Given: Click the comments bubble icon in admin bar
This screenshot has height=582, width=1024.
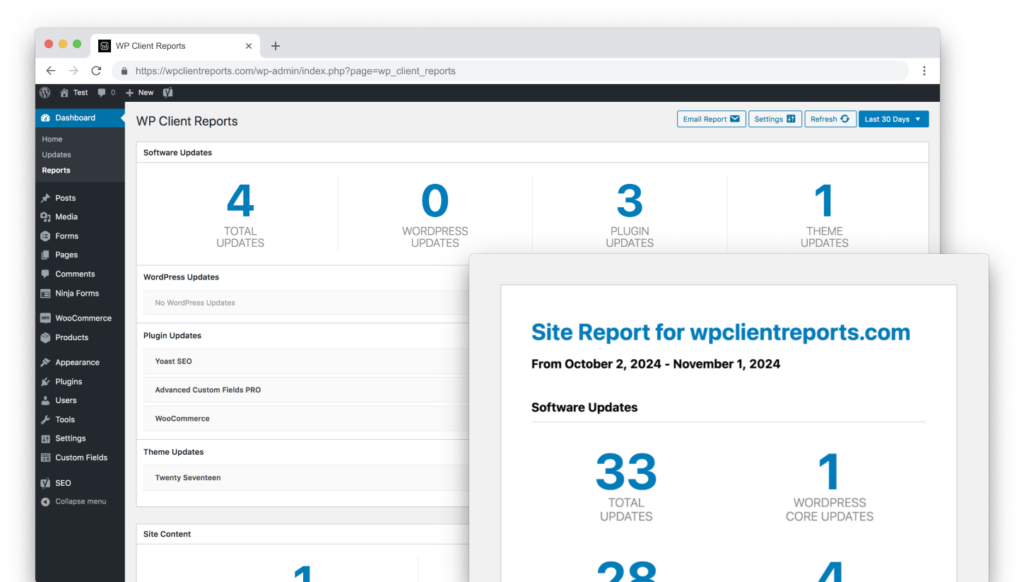Looking at the screenshot, I should coord(101,92).
